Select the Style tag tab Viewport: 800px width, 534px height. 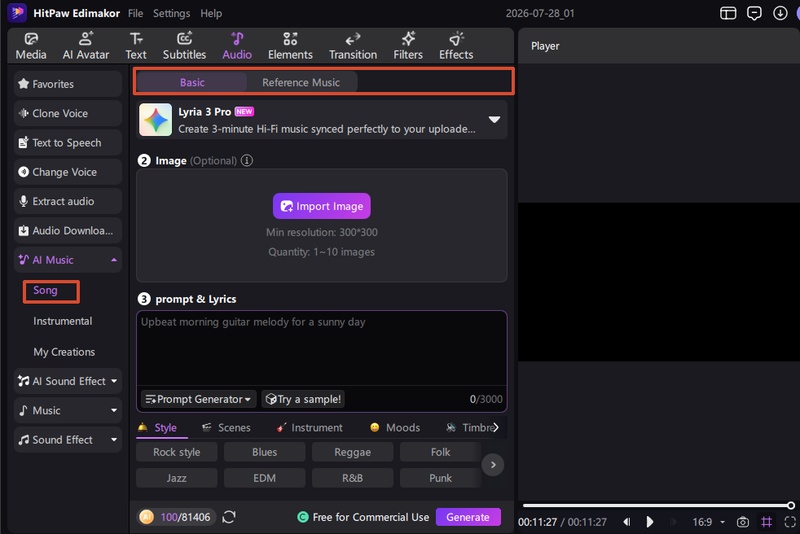coord(162,427)
